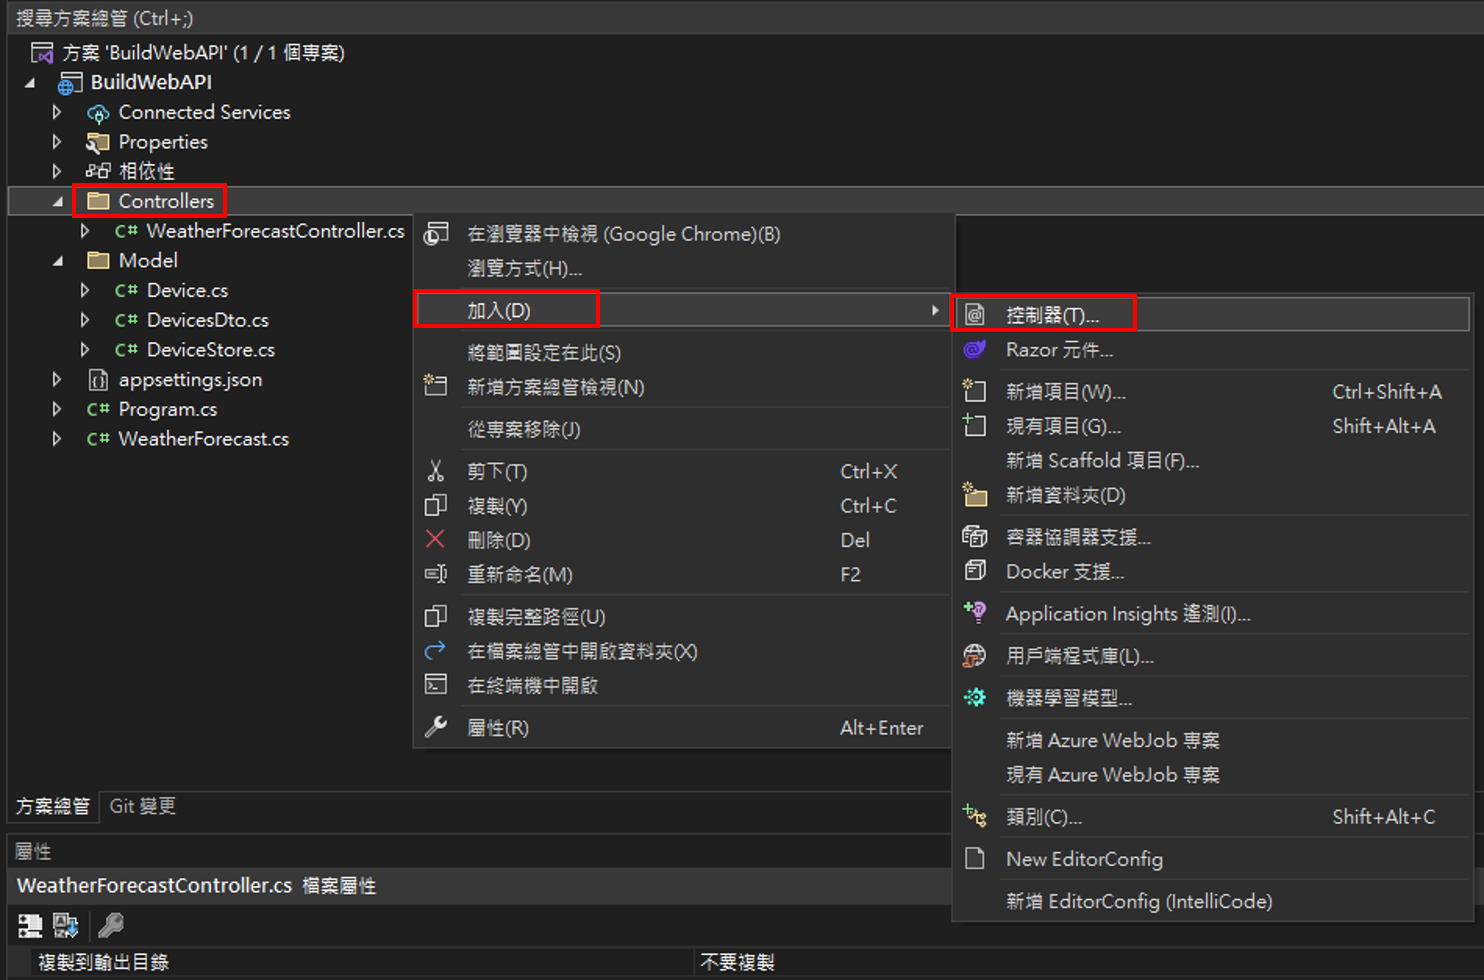Expand the appsettings.json node arrow
The width and height of the screenshot is (1484, 980).
coord(57,379)
